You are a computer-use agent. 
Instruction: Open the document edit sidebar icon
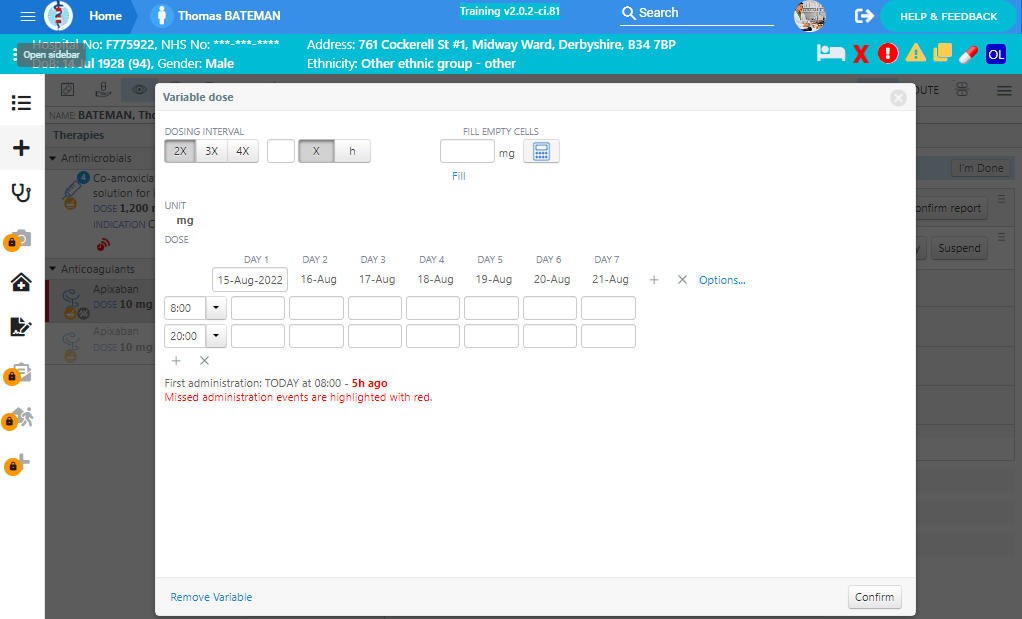click(x=21, y=326)
